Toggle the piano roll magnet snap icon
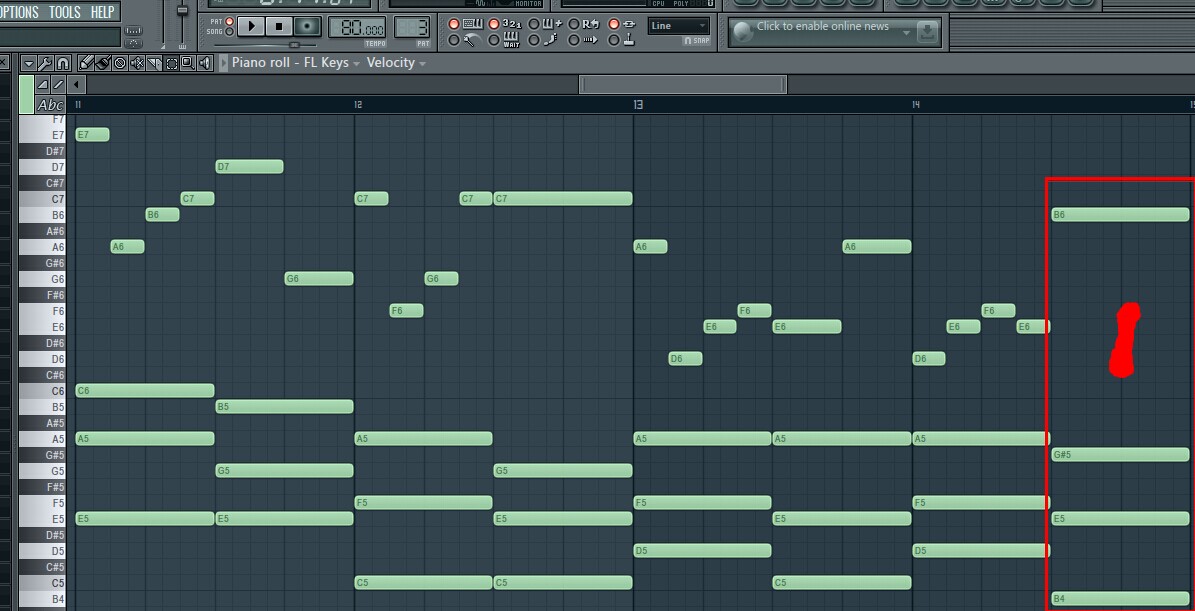Image resolution: width=1195 pixels, height=611 pixels. click(x=62, y=63)
